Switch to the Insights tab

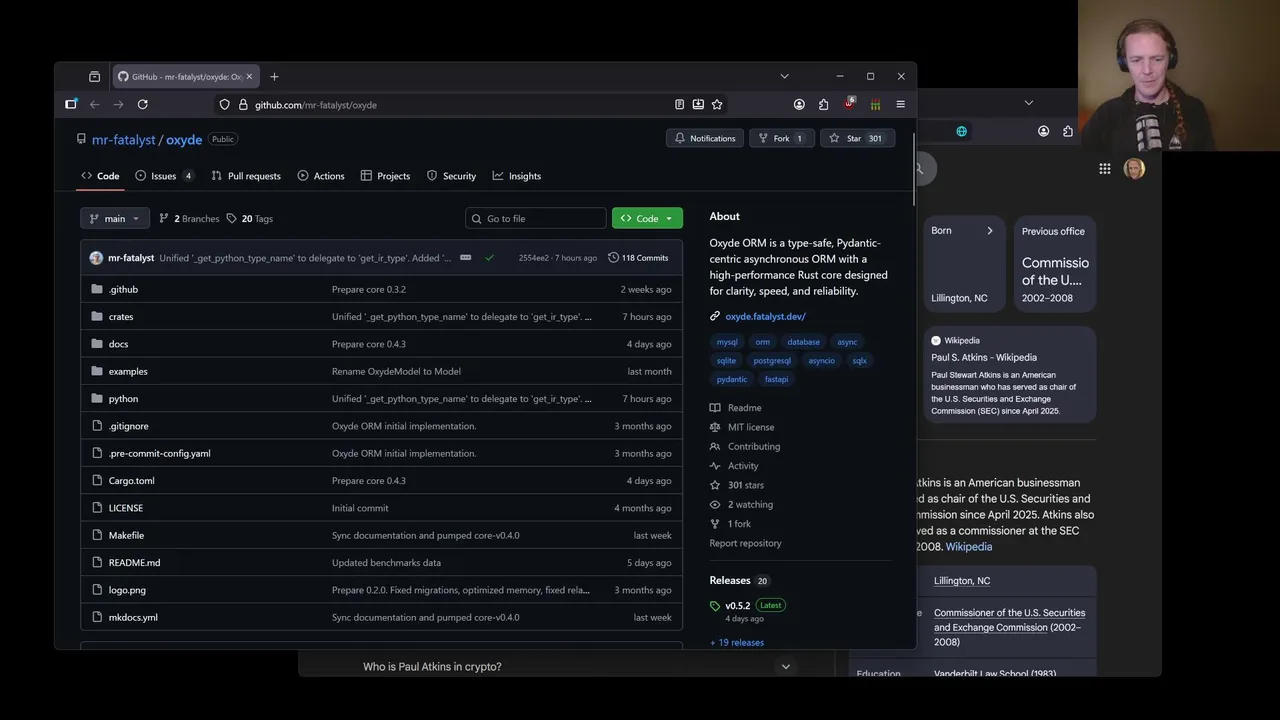(x=516, y=176)
